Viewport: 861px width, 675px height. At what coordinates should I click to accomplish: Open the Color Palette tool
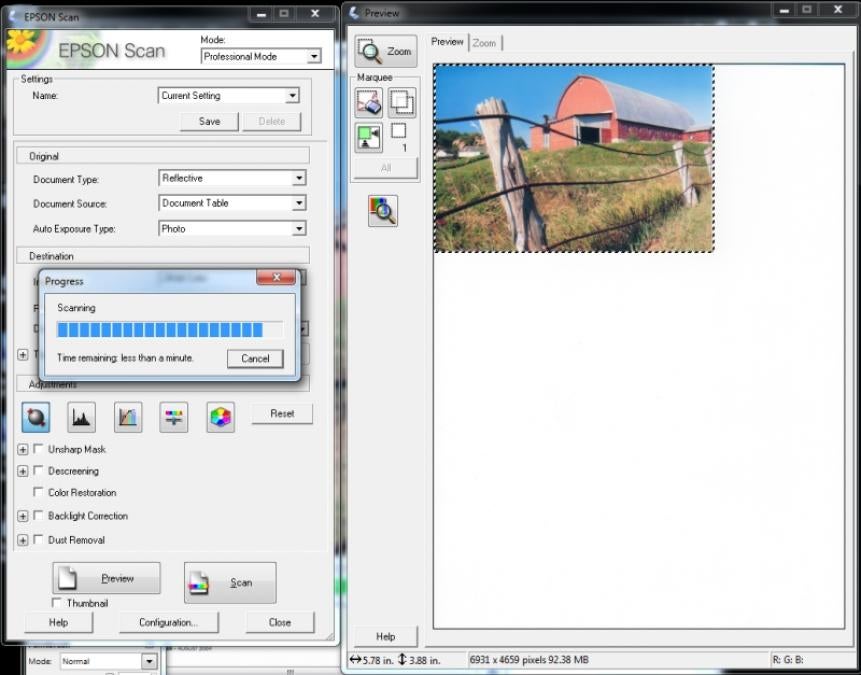point(221,417)
